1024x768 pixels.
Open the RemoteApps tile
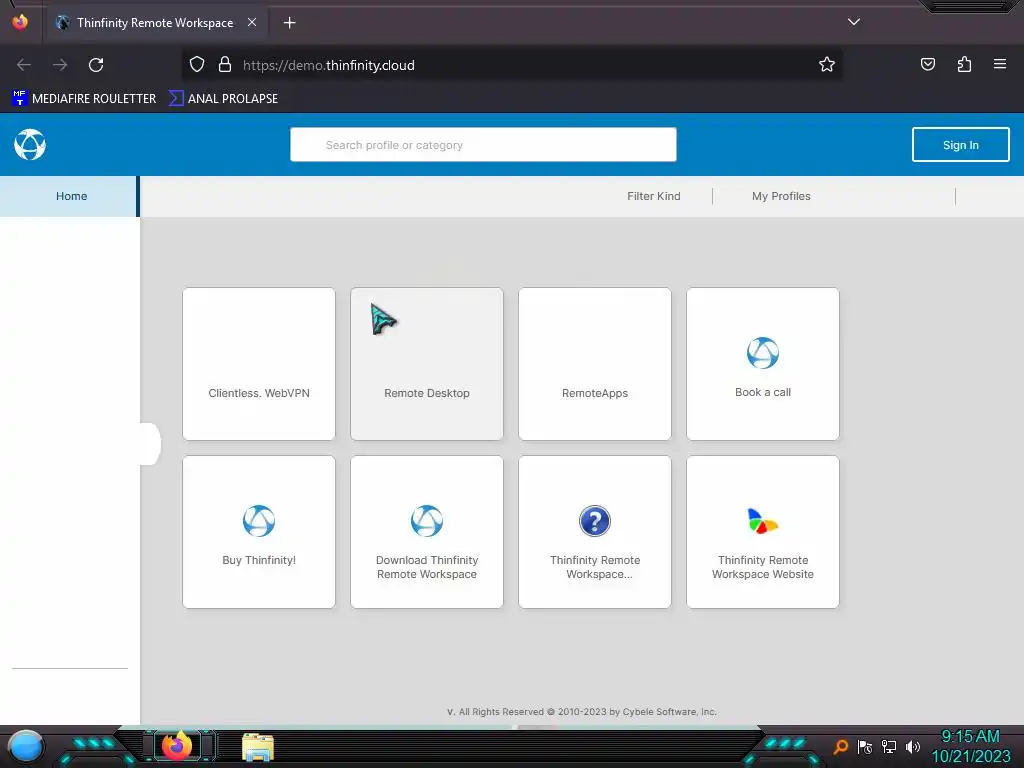(x=594, y=364)
